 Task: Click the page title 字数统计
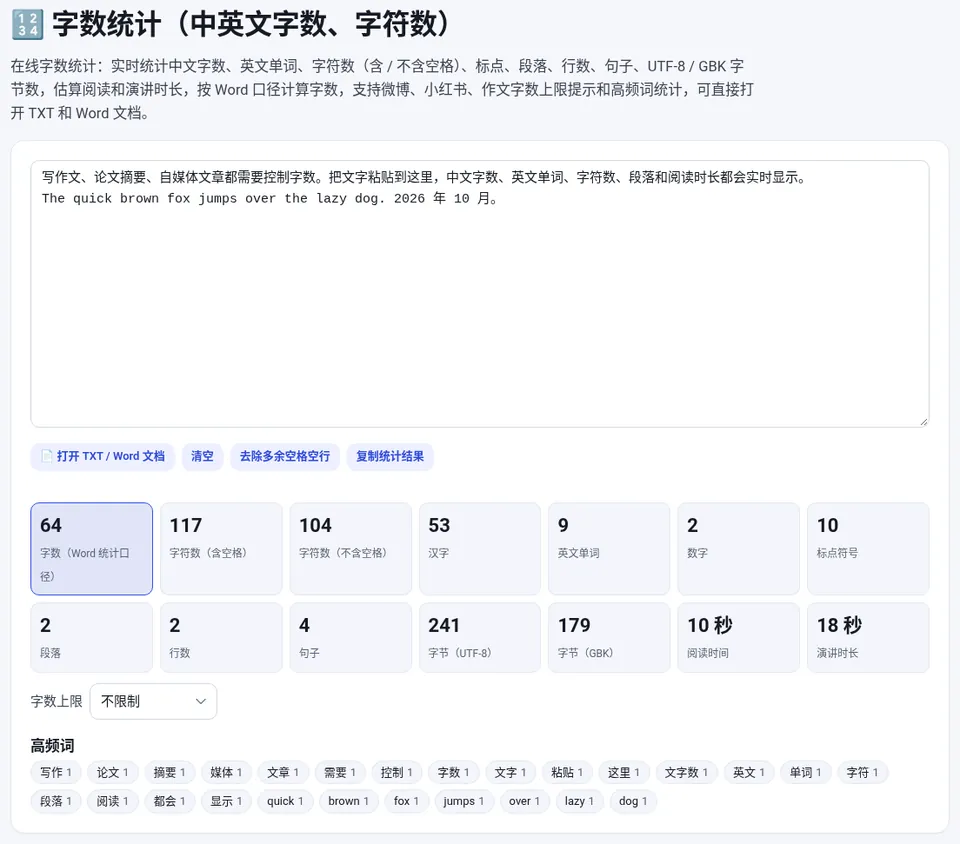pos(252,24)
